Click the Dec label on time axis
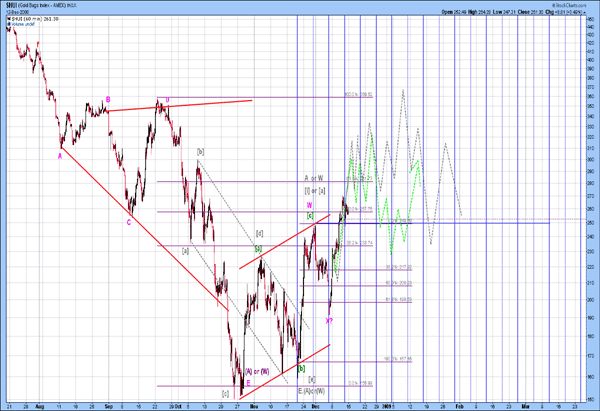The width and height of the screenshot is (600, 411). point(316,406)
